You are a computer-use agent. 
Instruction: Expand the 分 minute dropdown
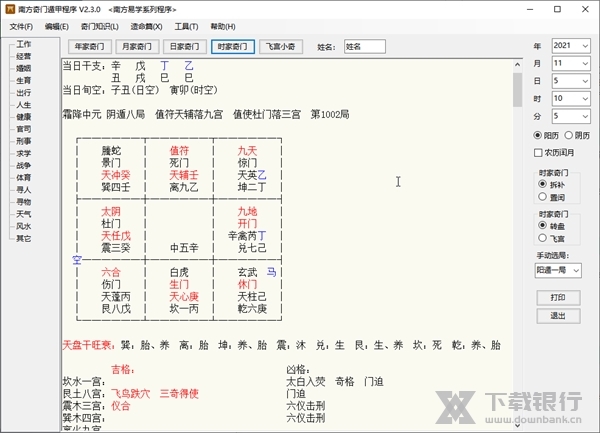click(x=585, y=116)
